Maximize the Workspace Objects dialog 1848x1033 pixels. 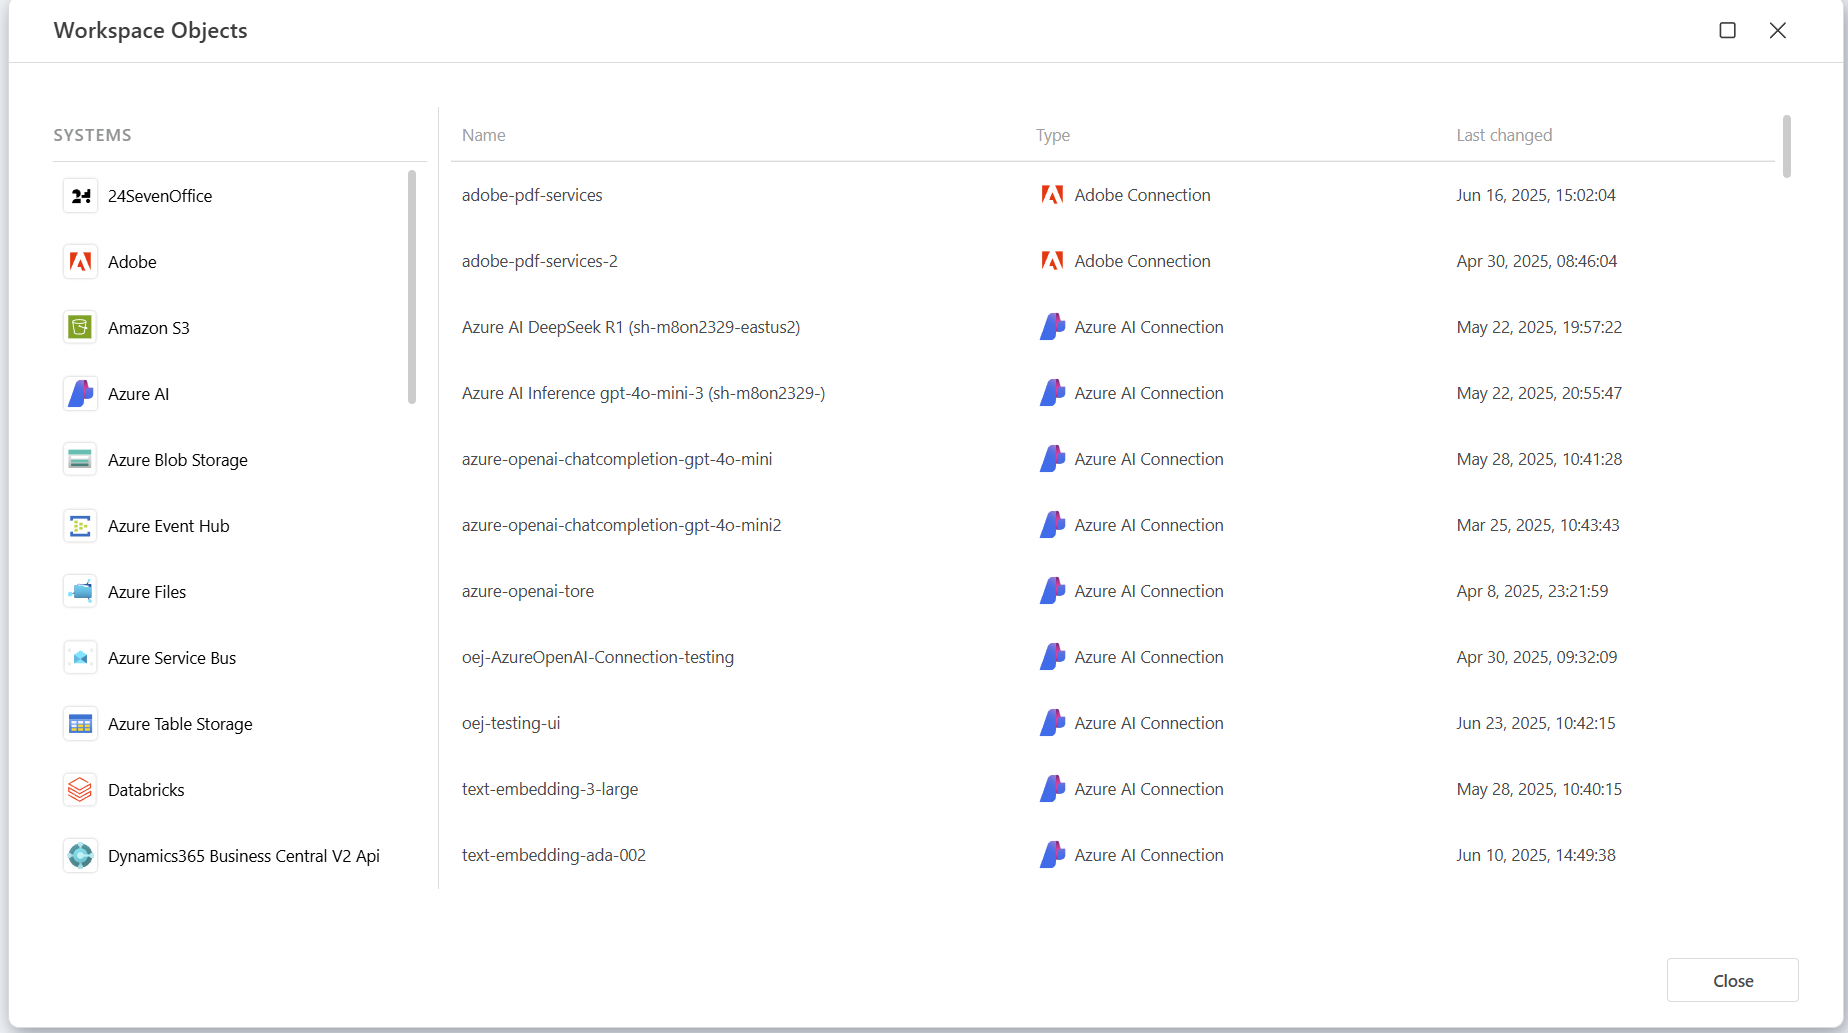click(1727, 30)
